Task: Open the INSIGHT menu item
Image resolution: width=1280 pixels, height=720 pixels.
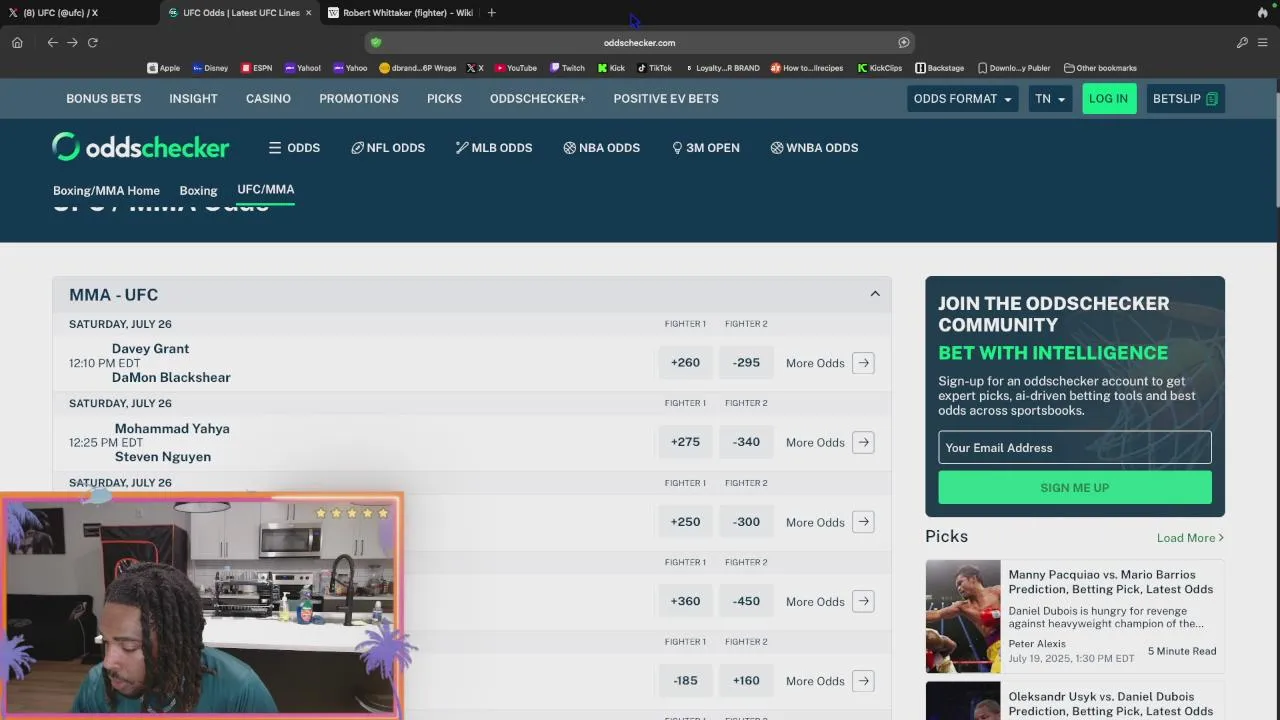Action: pyautogui.click(x=193, y=99)
